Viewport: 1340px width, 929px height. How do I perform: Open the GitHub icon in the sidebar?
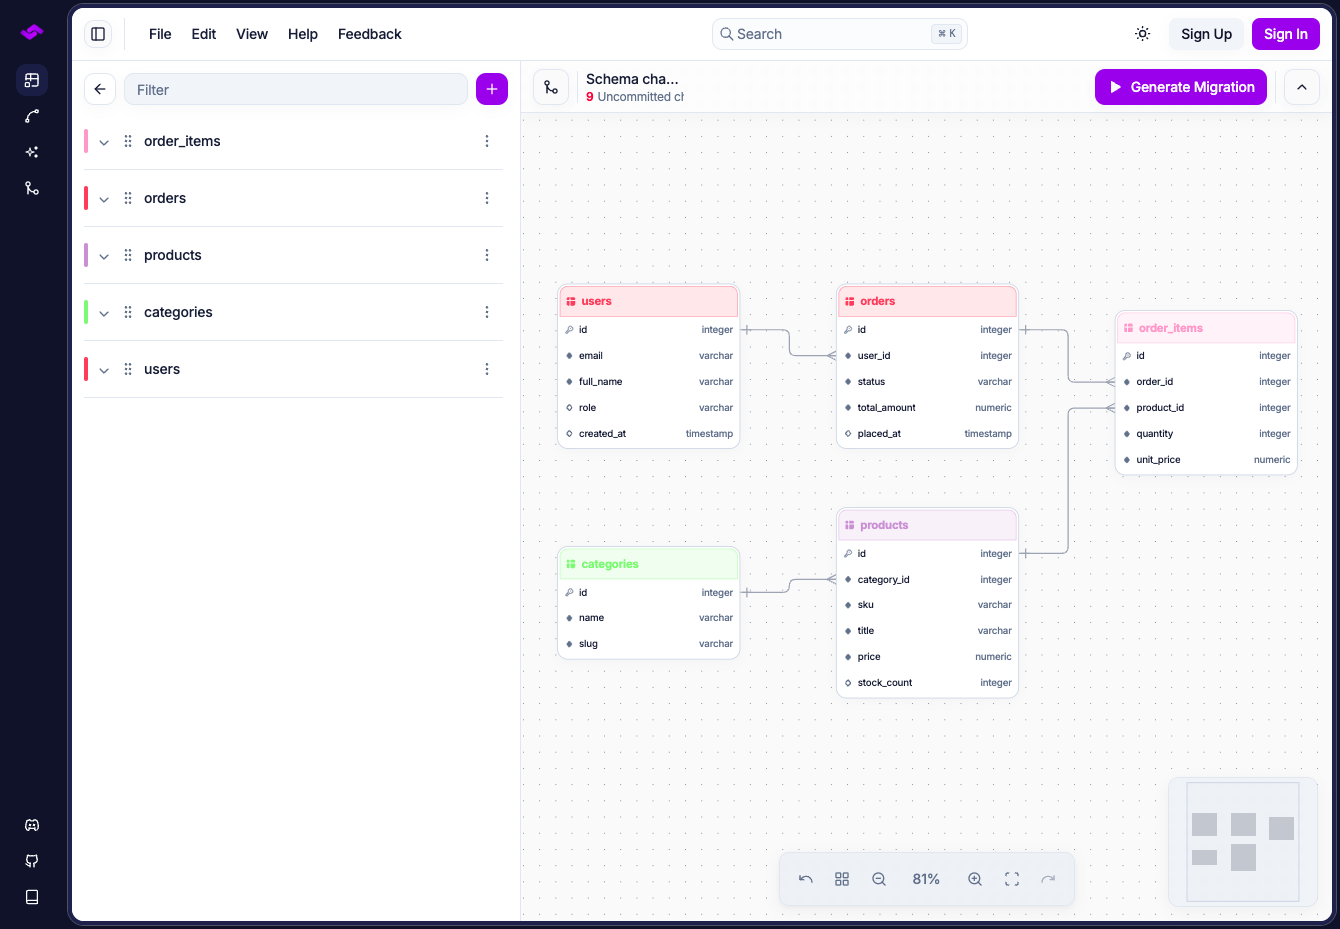(x=32, y=861)
